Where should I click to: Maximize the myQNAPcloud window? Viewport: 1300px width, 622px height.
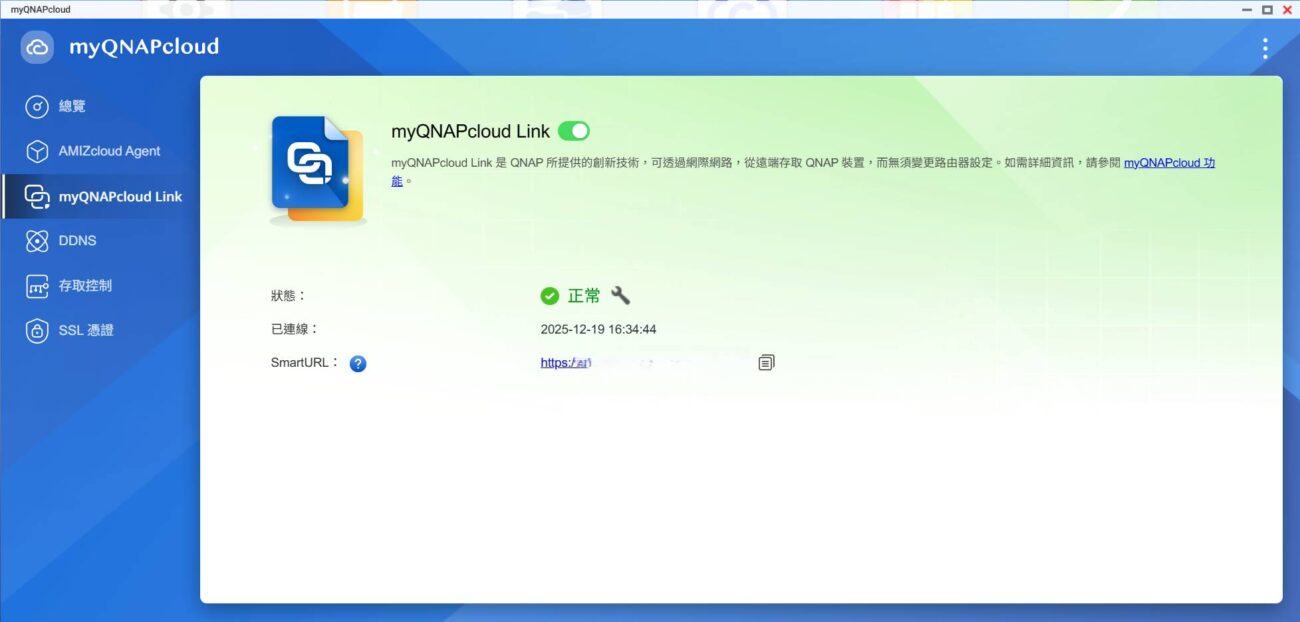pyautogui.click(x=1267, y=9)
